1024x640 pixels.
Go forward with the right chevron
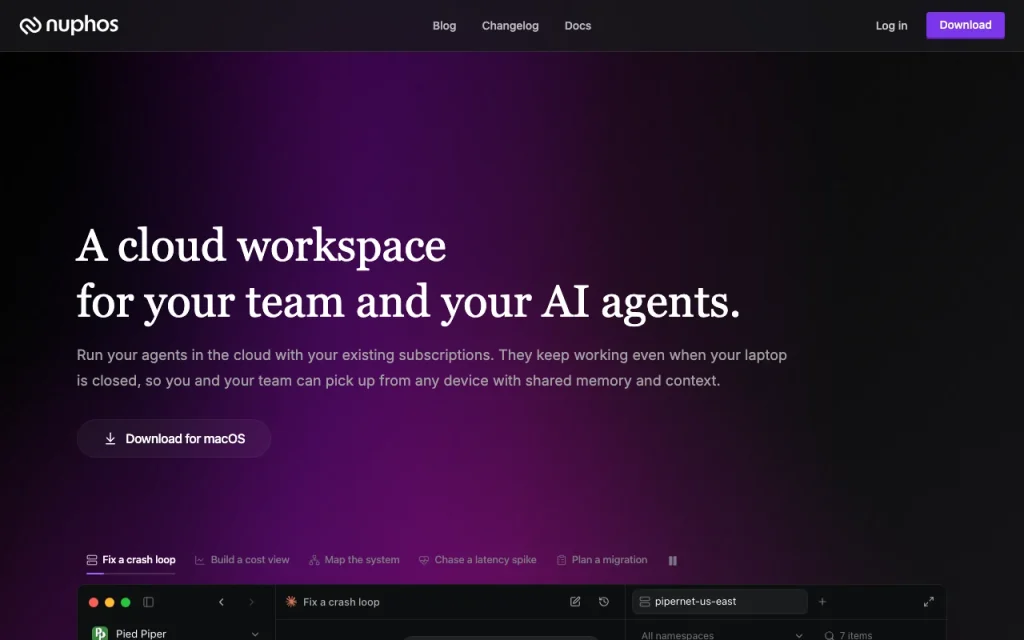[x=251, y=602]
